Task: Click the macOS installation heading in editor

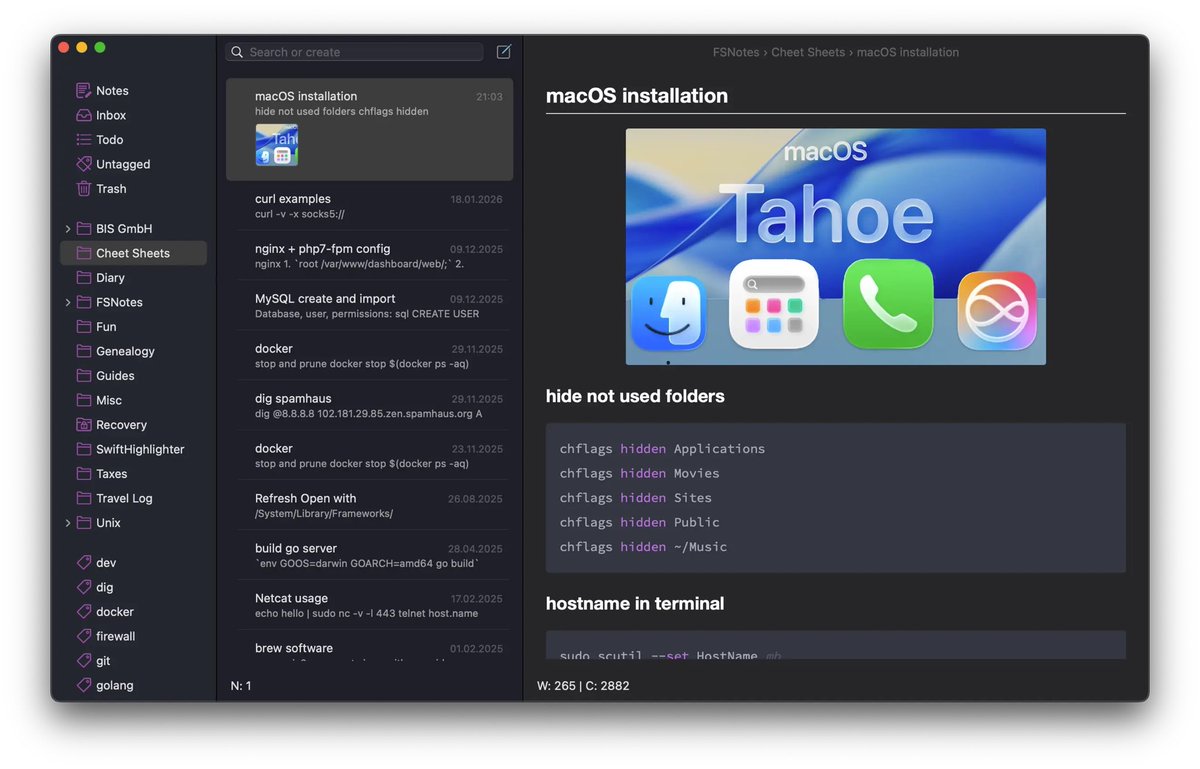Action: pos(637,96)
